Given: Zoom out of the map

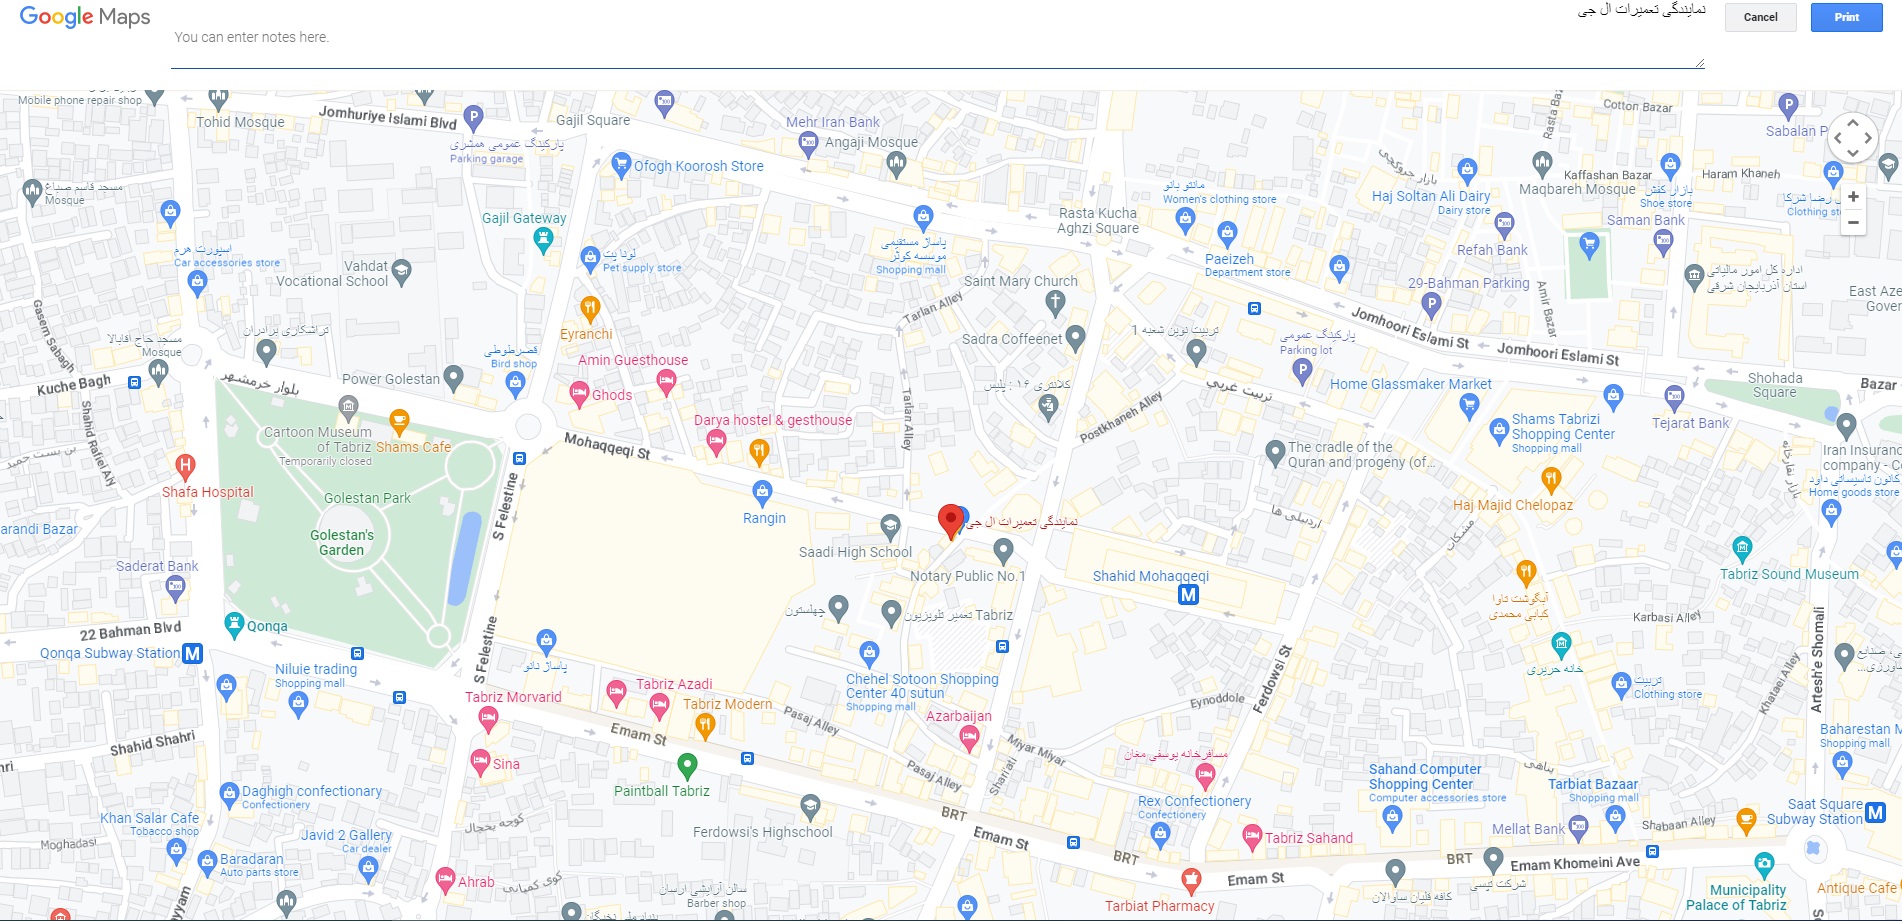Looking at the screenshot, I should coord(1853,223).
